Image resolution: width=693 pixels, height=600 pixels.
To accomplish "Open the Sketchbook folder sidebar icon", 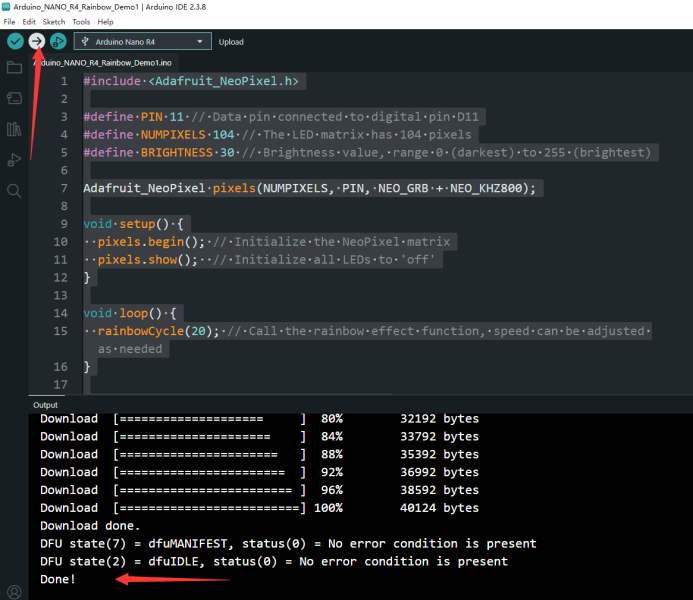I will point(14,67).
